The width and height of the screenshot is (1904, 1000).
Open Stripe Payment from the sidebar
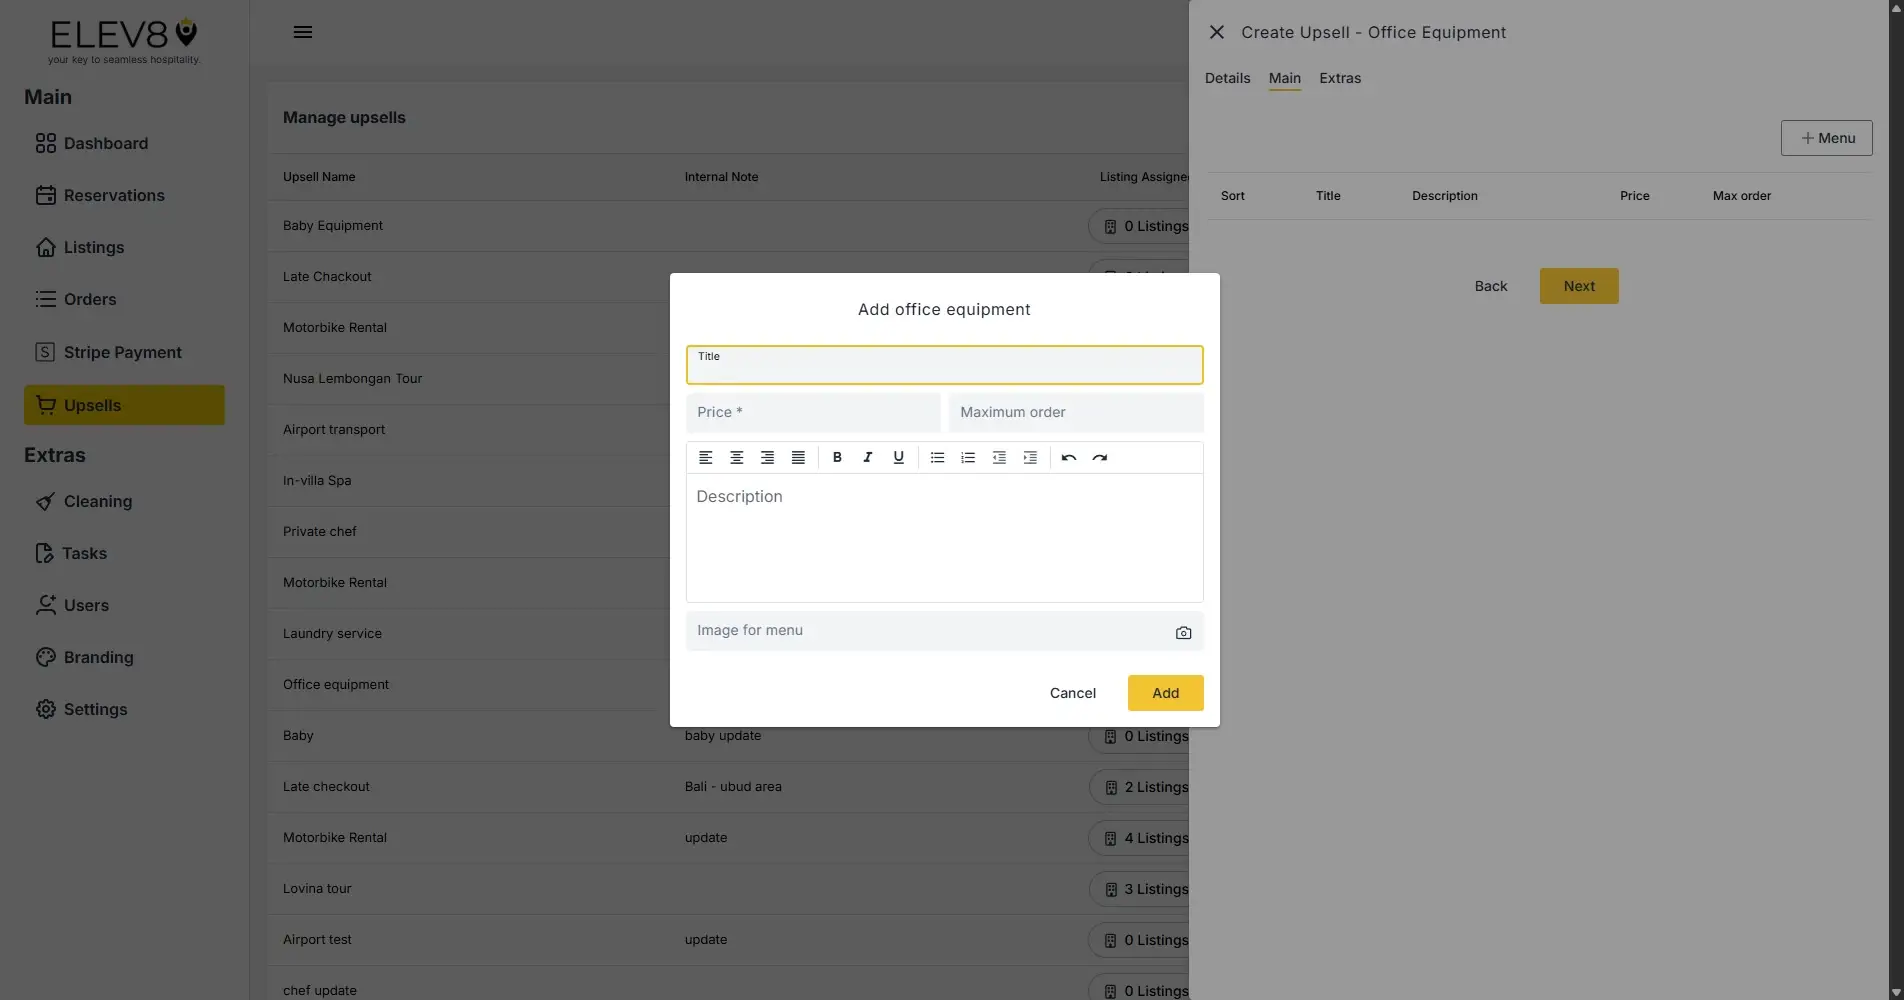[122, 352]
